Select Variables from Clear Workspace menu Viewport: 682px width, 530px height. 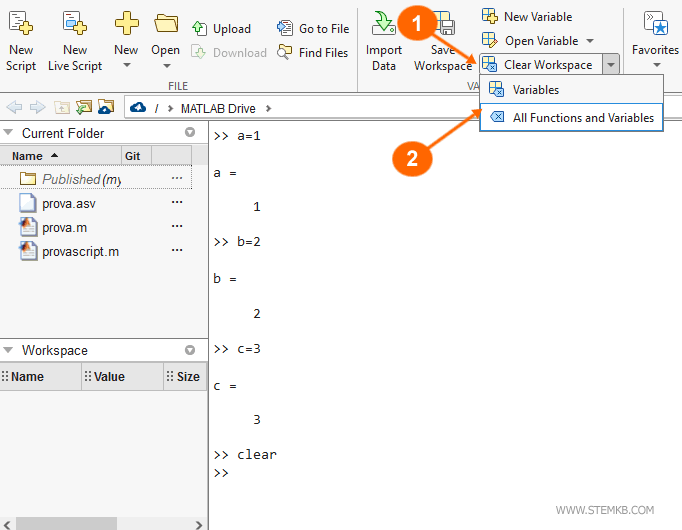pos(536,90)
